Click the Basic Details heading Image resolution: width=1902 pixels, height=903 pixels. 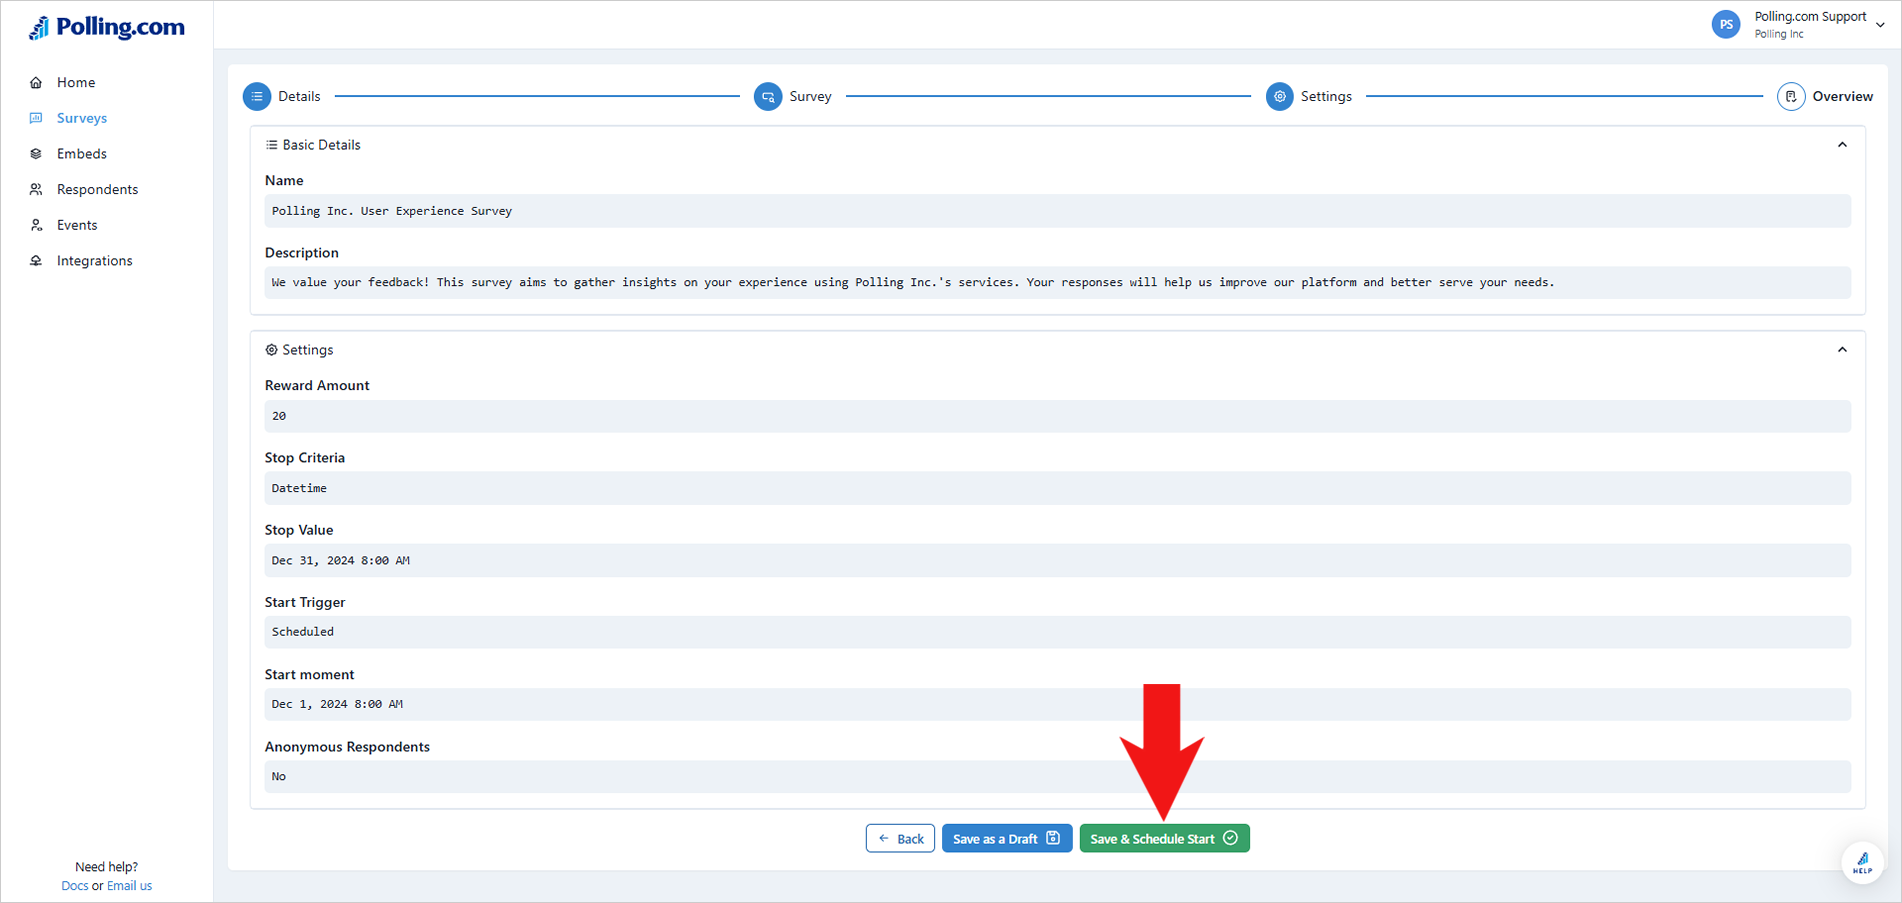click(x=321, y=145)
